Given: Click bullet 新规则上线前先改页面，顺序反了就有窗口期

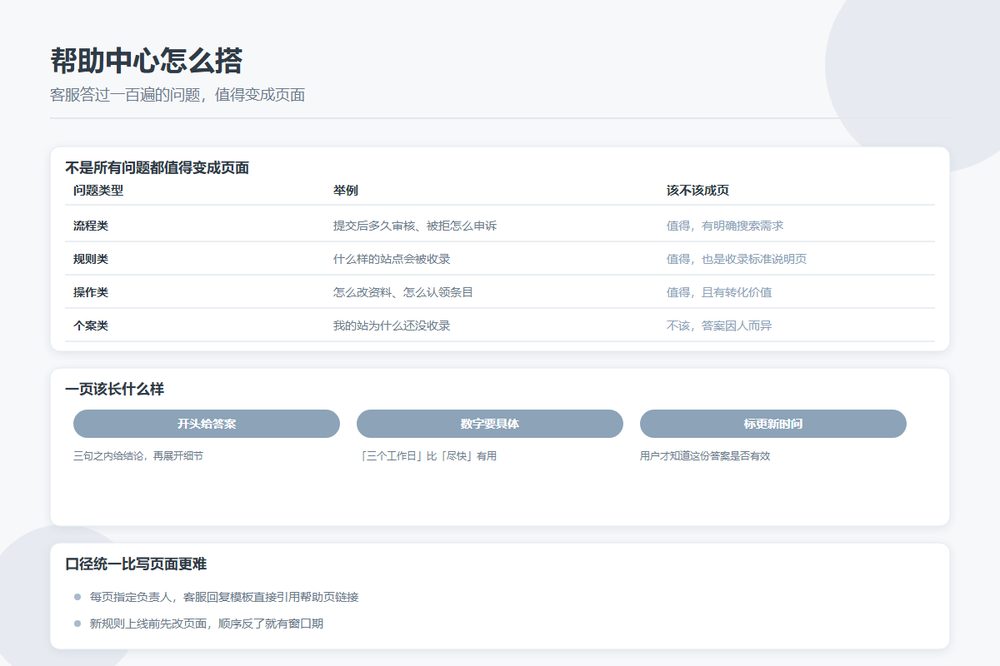Looking at the screenshot, I should 207,624.
